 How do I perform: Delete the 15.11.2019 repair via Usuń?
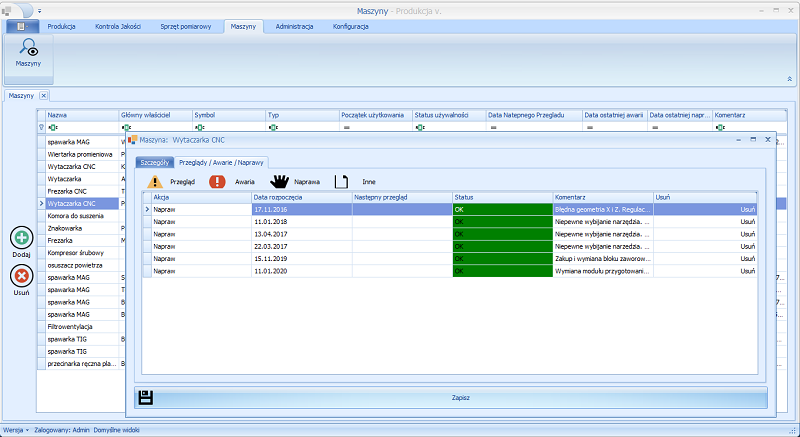(x=747, y=259)
